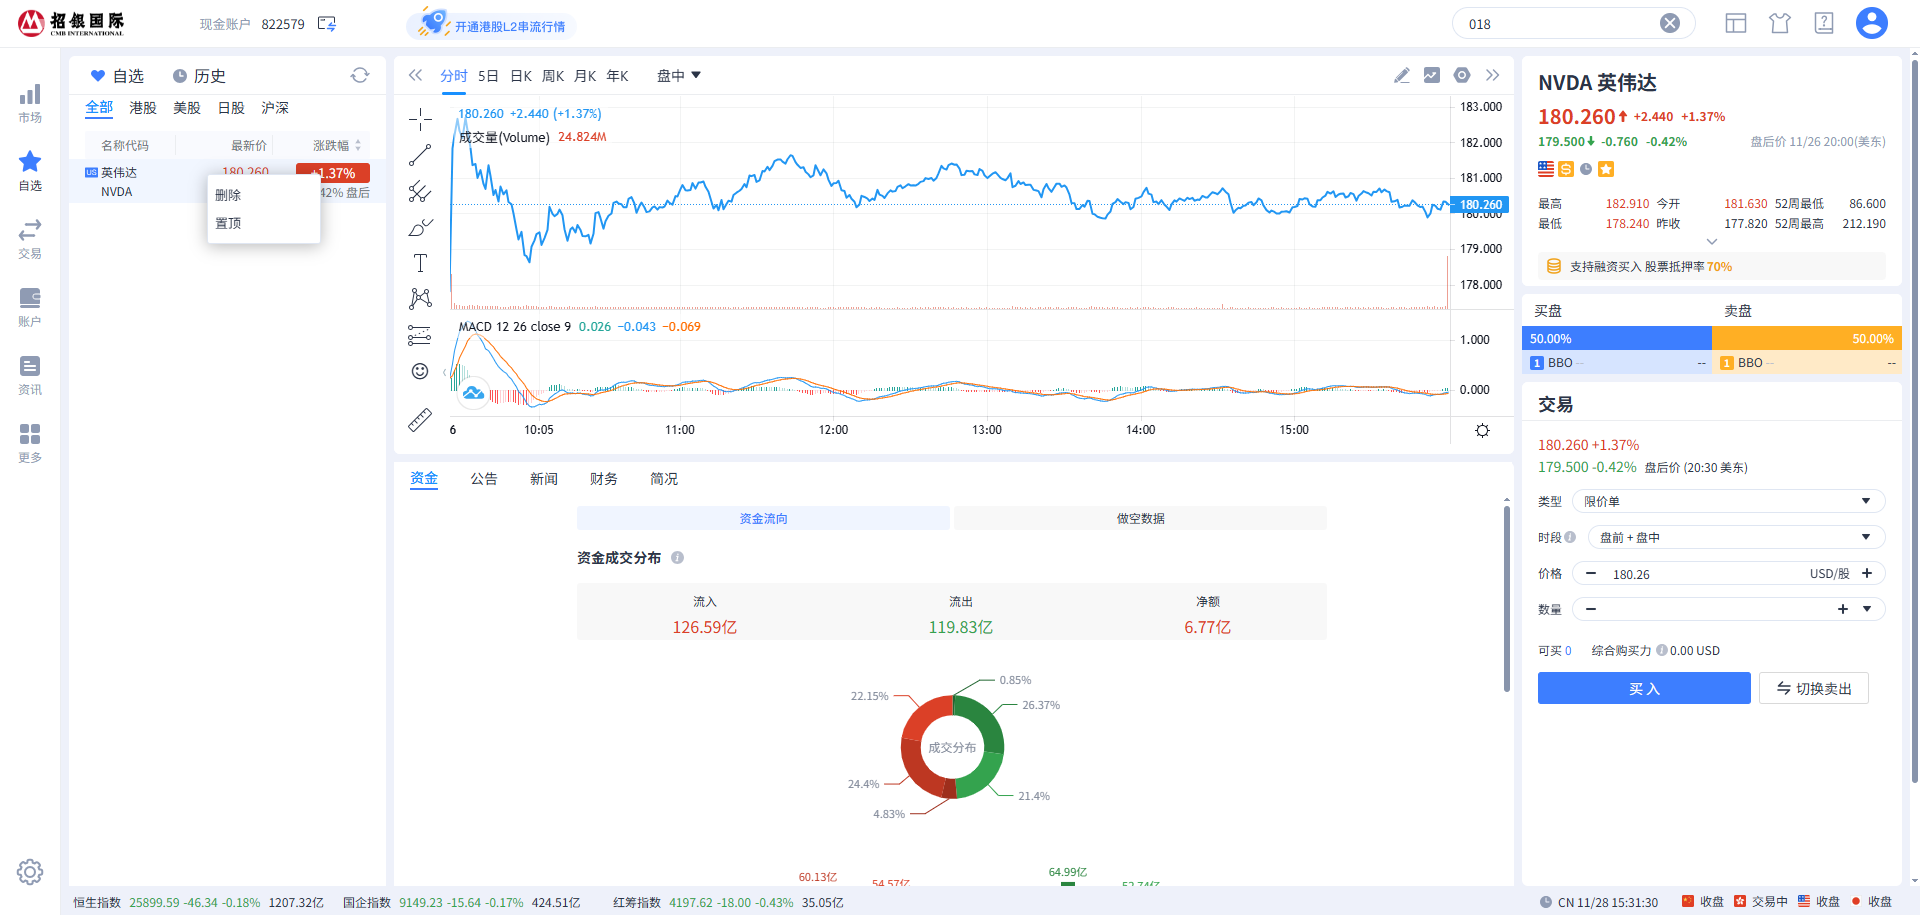This screenshot has width=1920, height=915.
Task: Select the trend line drawing tool
Action: pyautogui.click(x=420, y=156)
